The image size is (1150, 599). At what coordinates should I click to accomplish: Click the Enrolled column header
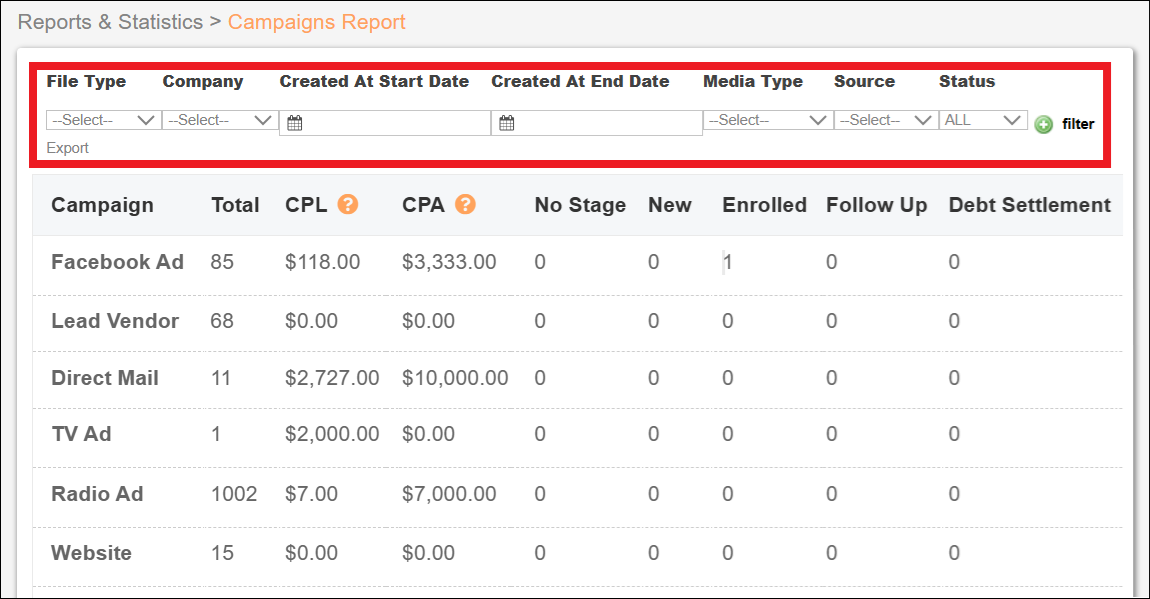[x=764, y=205]
